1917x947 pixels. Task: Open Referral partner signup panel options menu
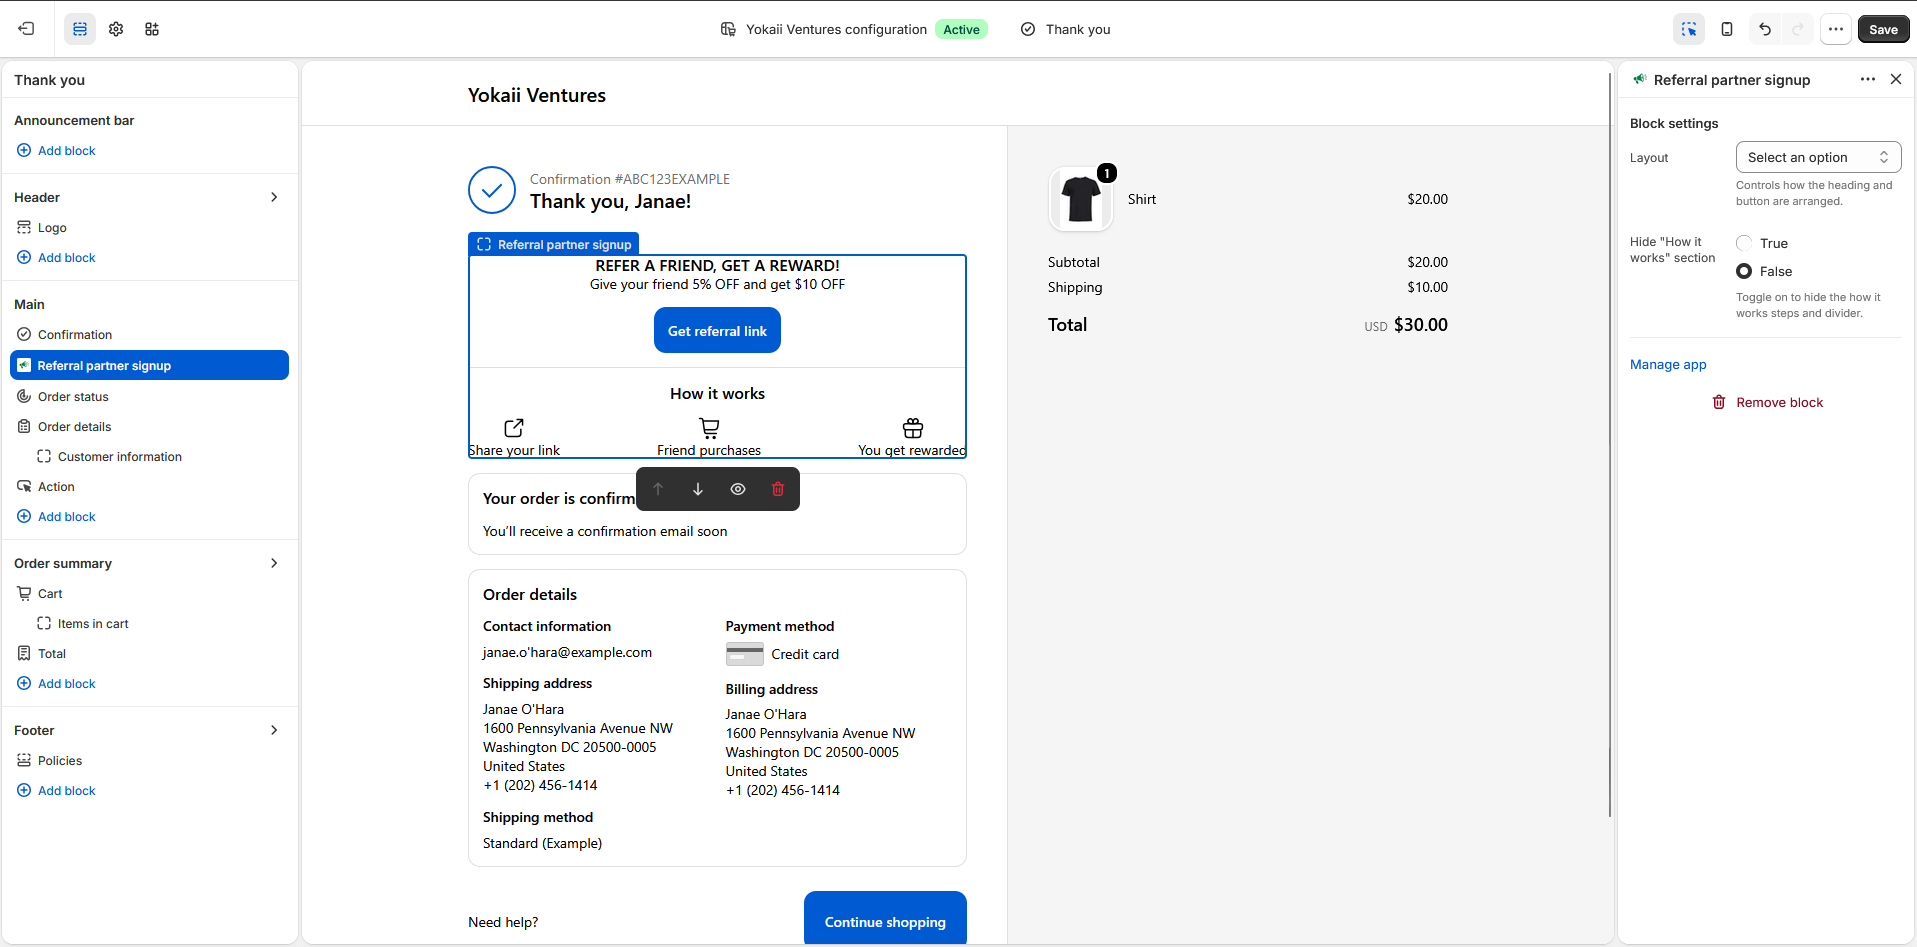click(x=1868, y=79)
